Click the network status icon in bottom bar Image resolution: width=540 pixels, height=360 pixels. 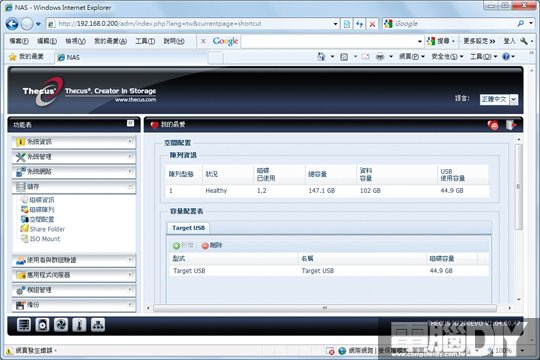pos(98,325)
